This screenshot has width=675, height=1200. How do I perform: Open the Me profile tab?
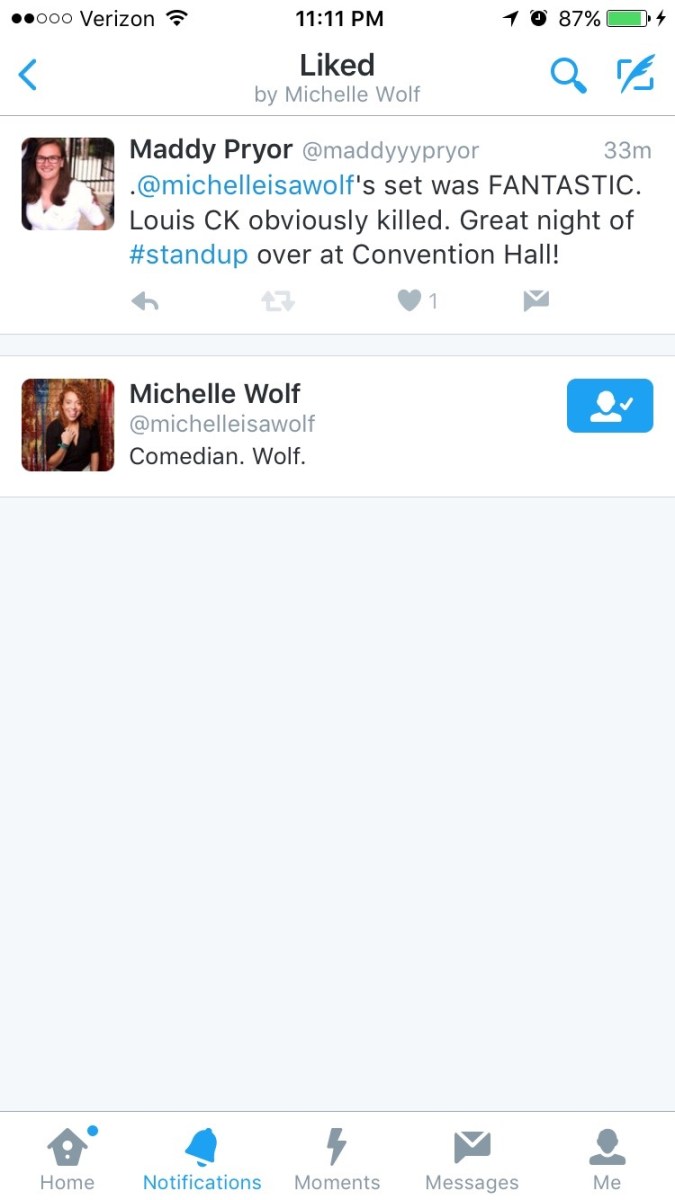607,1160
